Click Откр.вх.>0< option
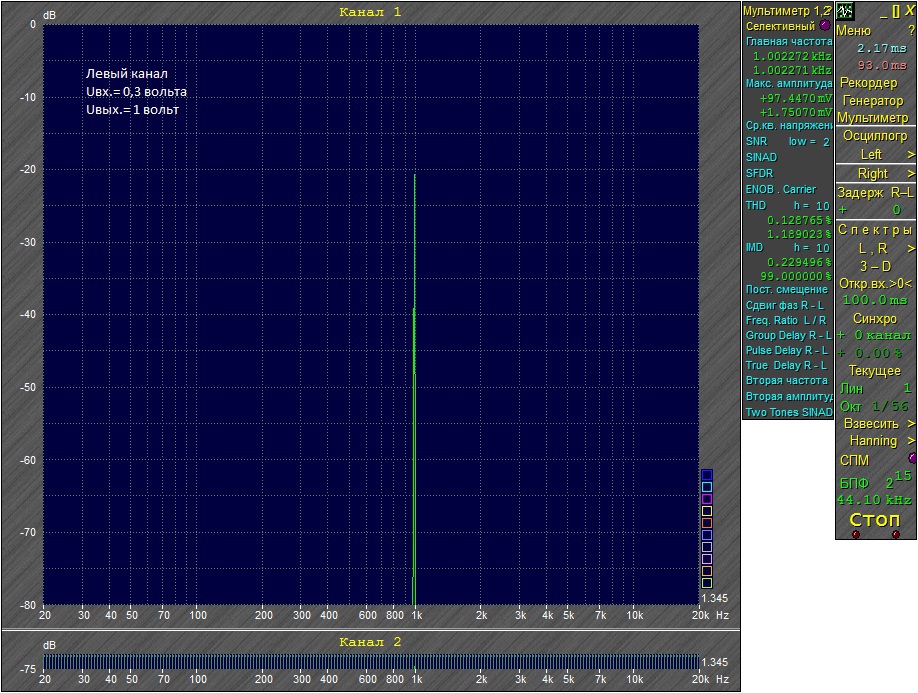The height and width of the screenshot is (693, 918). pyautogui.click(x=875, y=284)
